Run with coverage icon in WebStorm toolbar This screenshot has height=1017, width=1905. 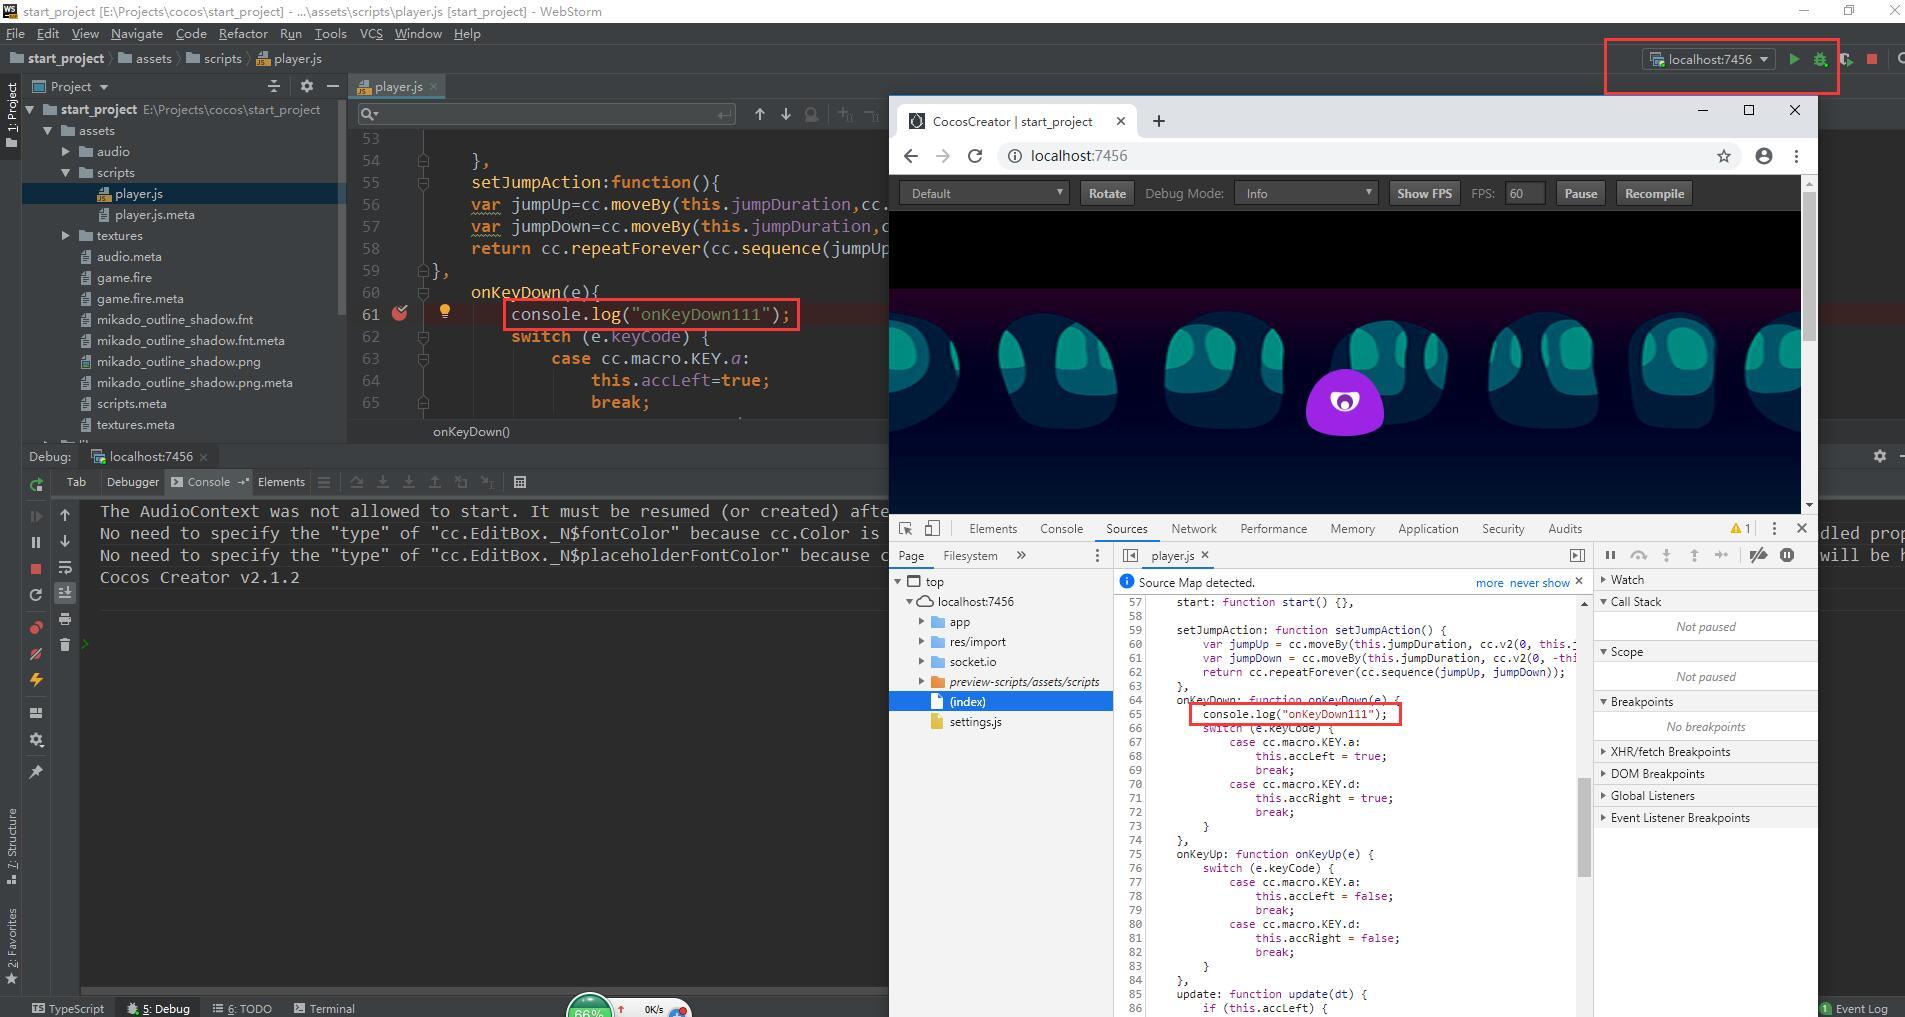click(1846, 59)
